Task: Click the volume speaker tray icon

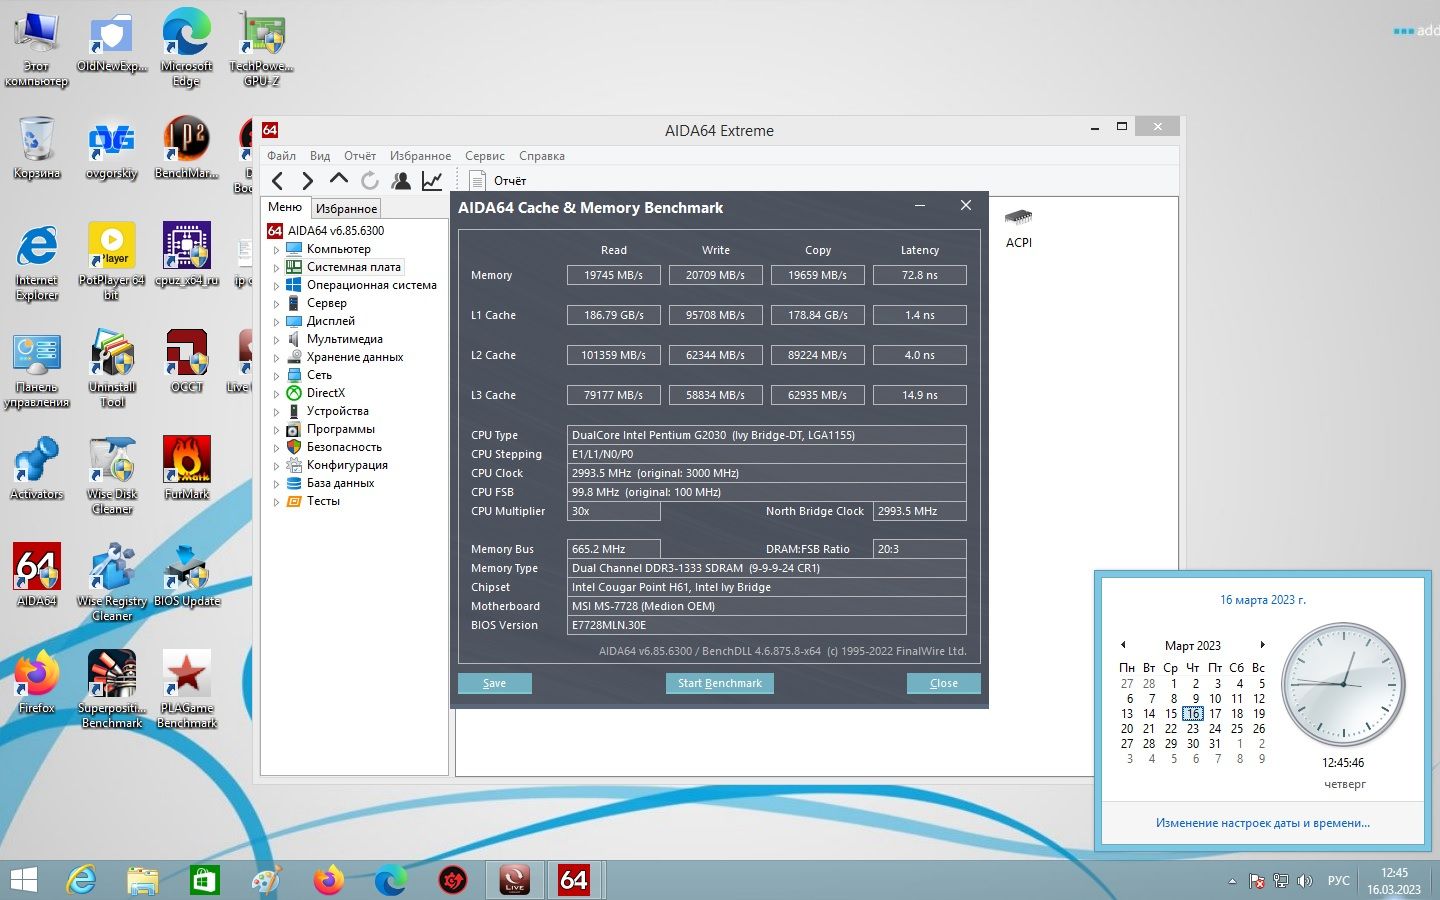Action: click(1305, 881)
